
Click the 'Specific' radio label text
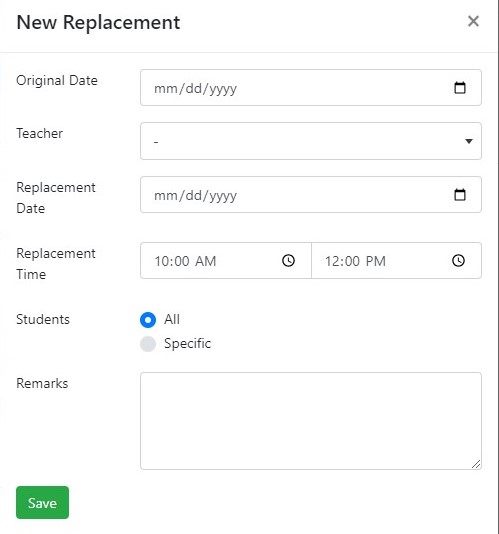187,344
